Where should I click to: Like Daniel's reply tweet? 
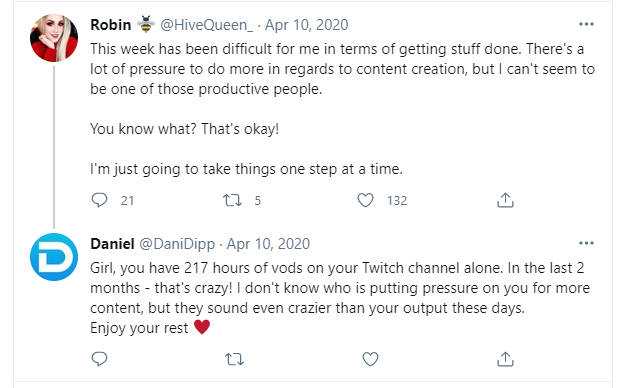click(370, 359)
